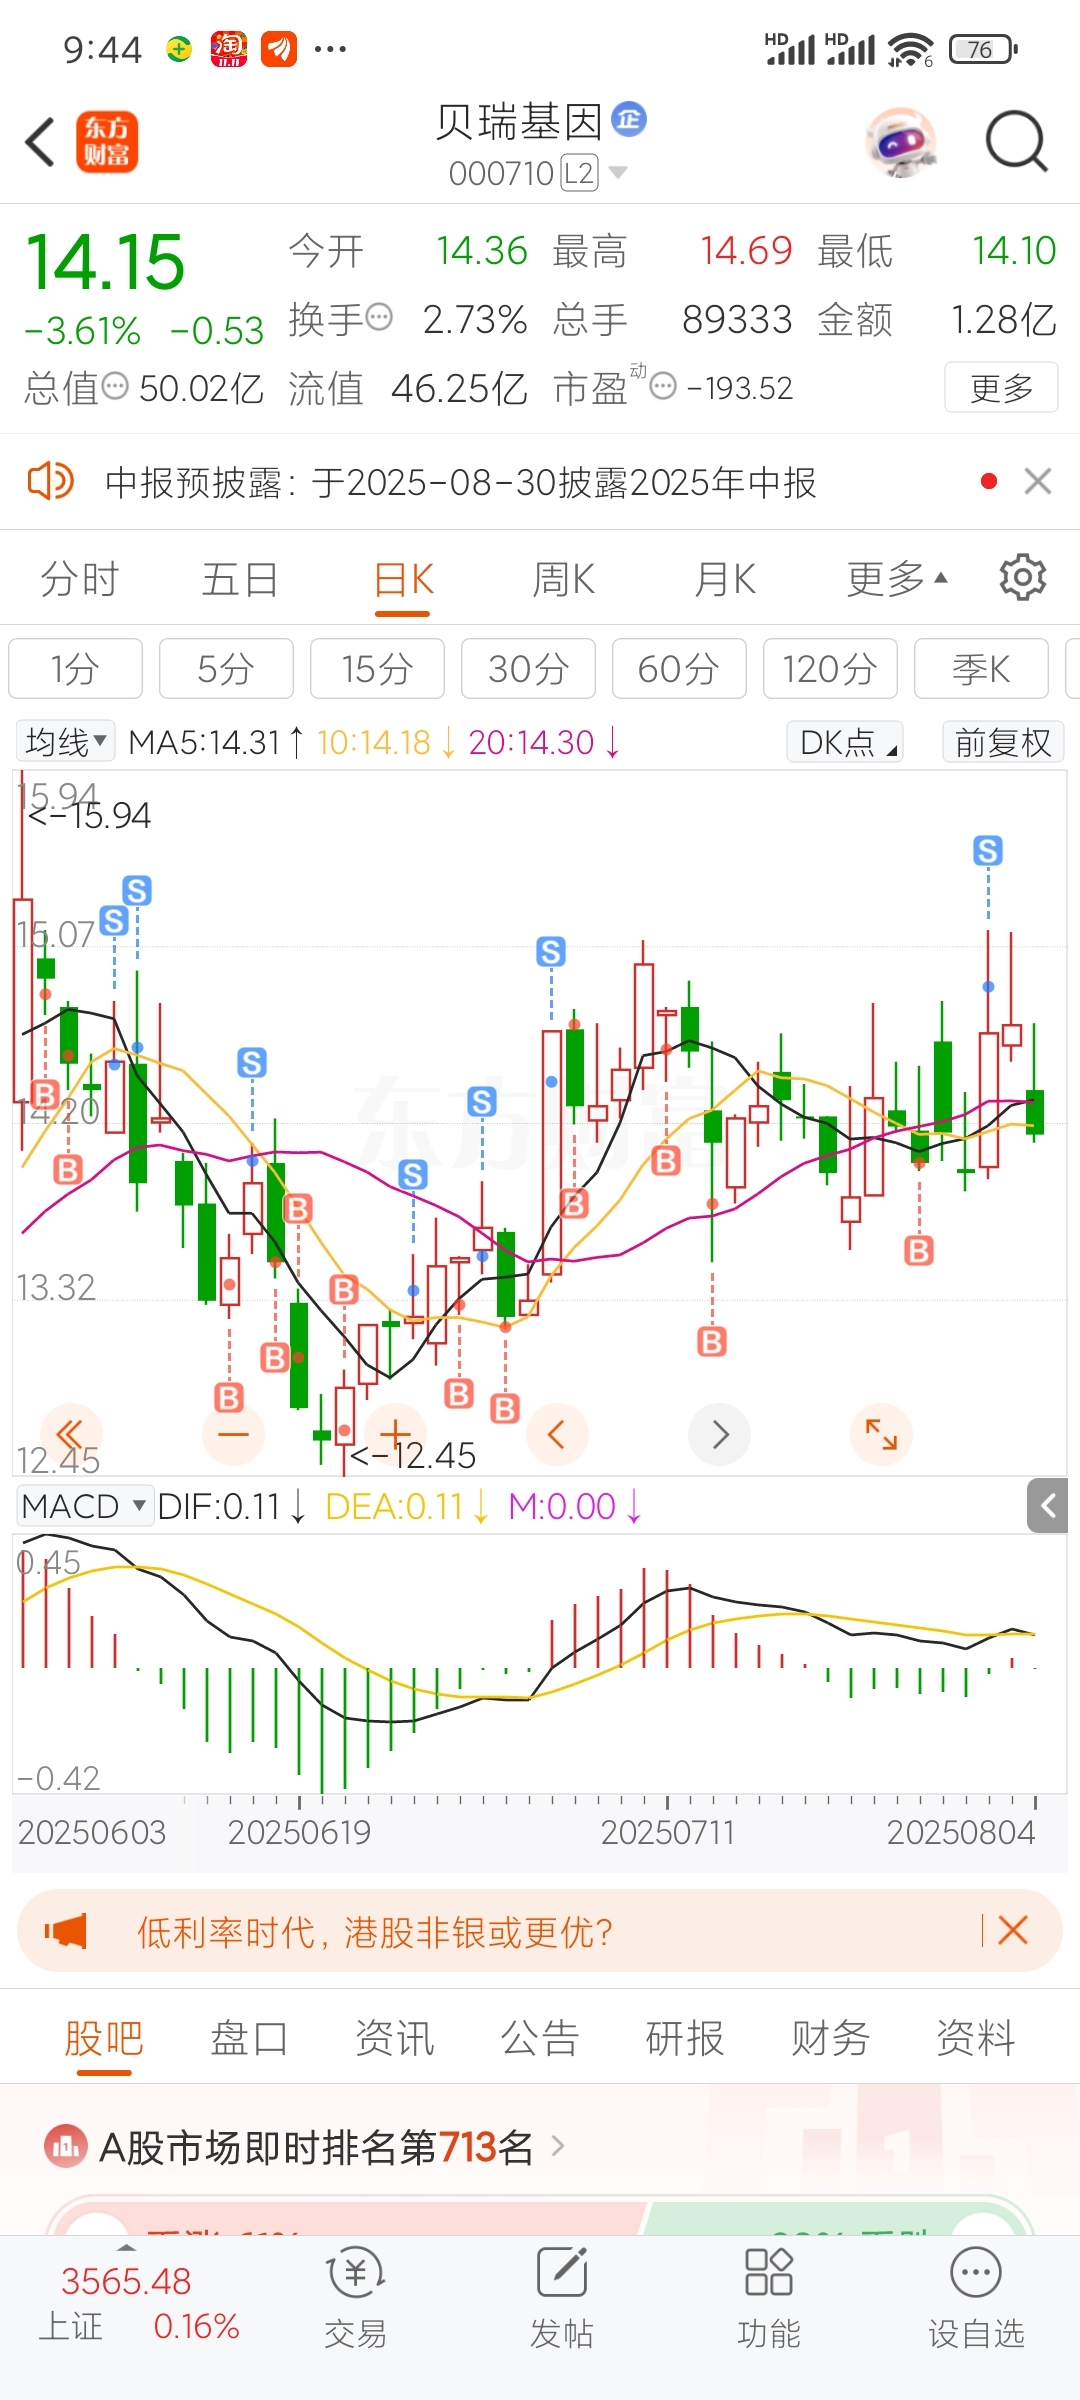The width and height of the screenshot is (1080, 2400).
Task: Switch to 资料 tab
Action: click(x=976, y=2037)
